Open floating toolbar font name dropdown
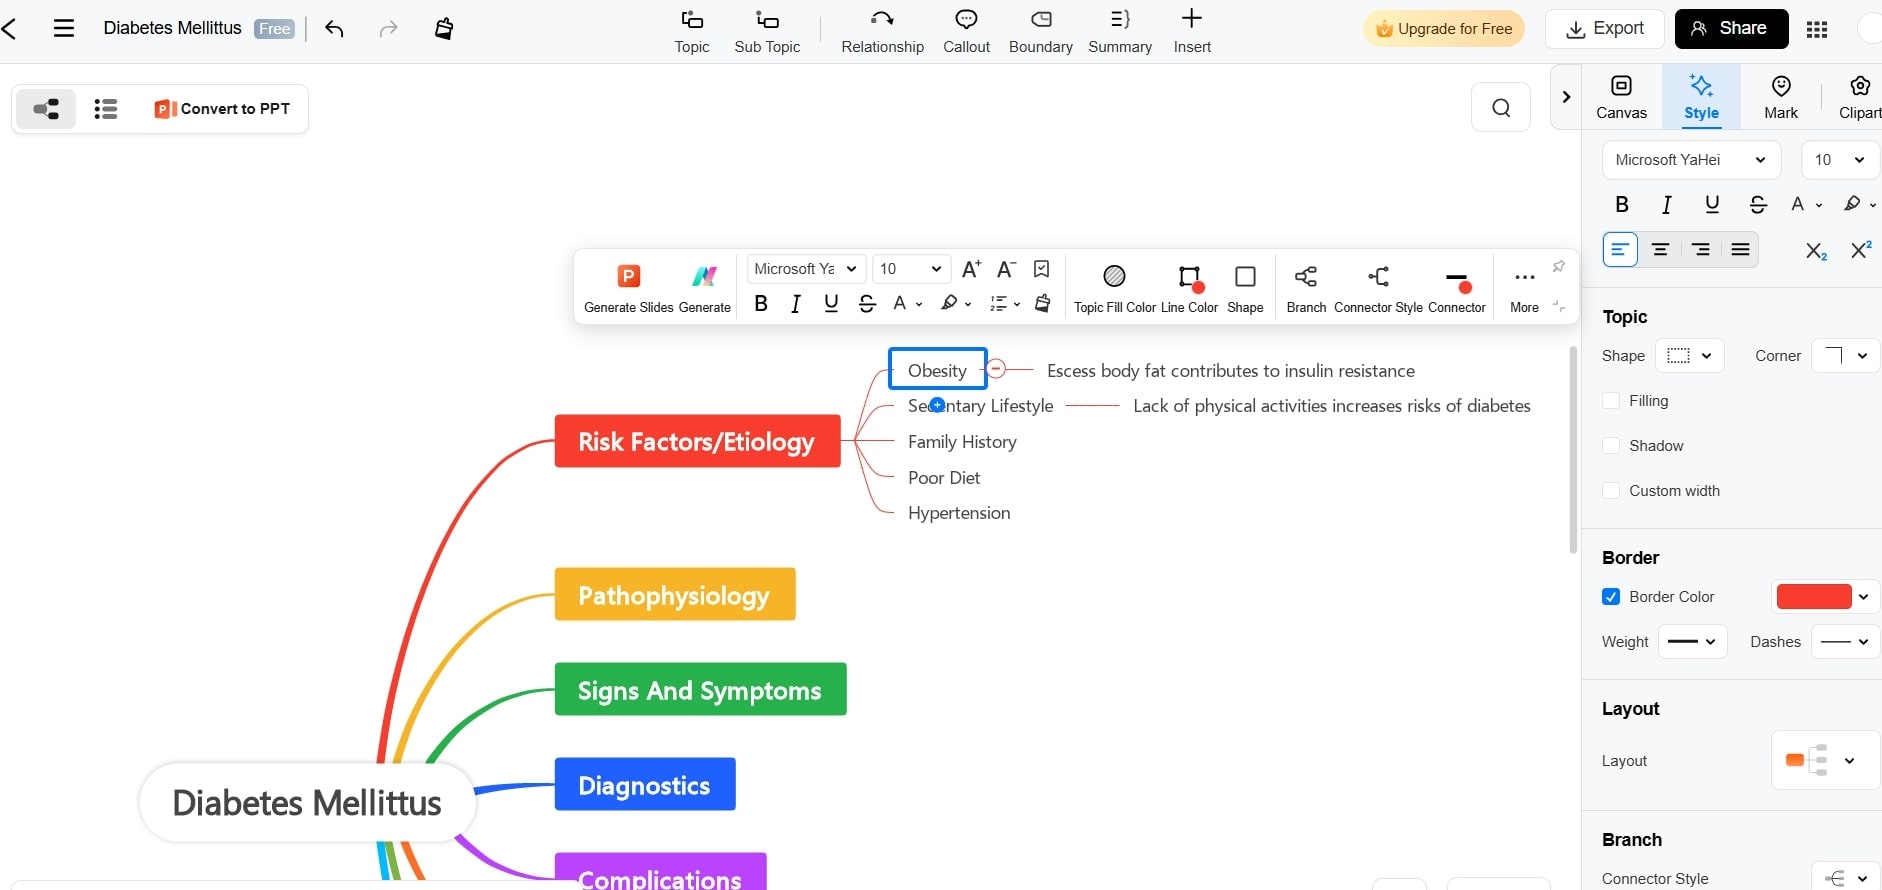Viewport: 1882px width, 890px height. click(x=806, y=269)
